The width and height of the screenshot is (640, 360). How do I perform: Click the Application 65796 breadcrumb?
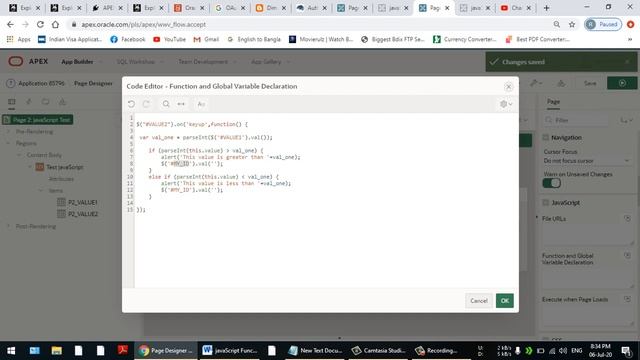[x=41, y=83]
